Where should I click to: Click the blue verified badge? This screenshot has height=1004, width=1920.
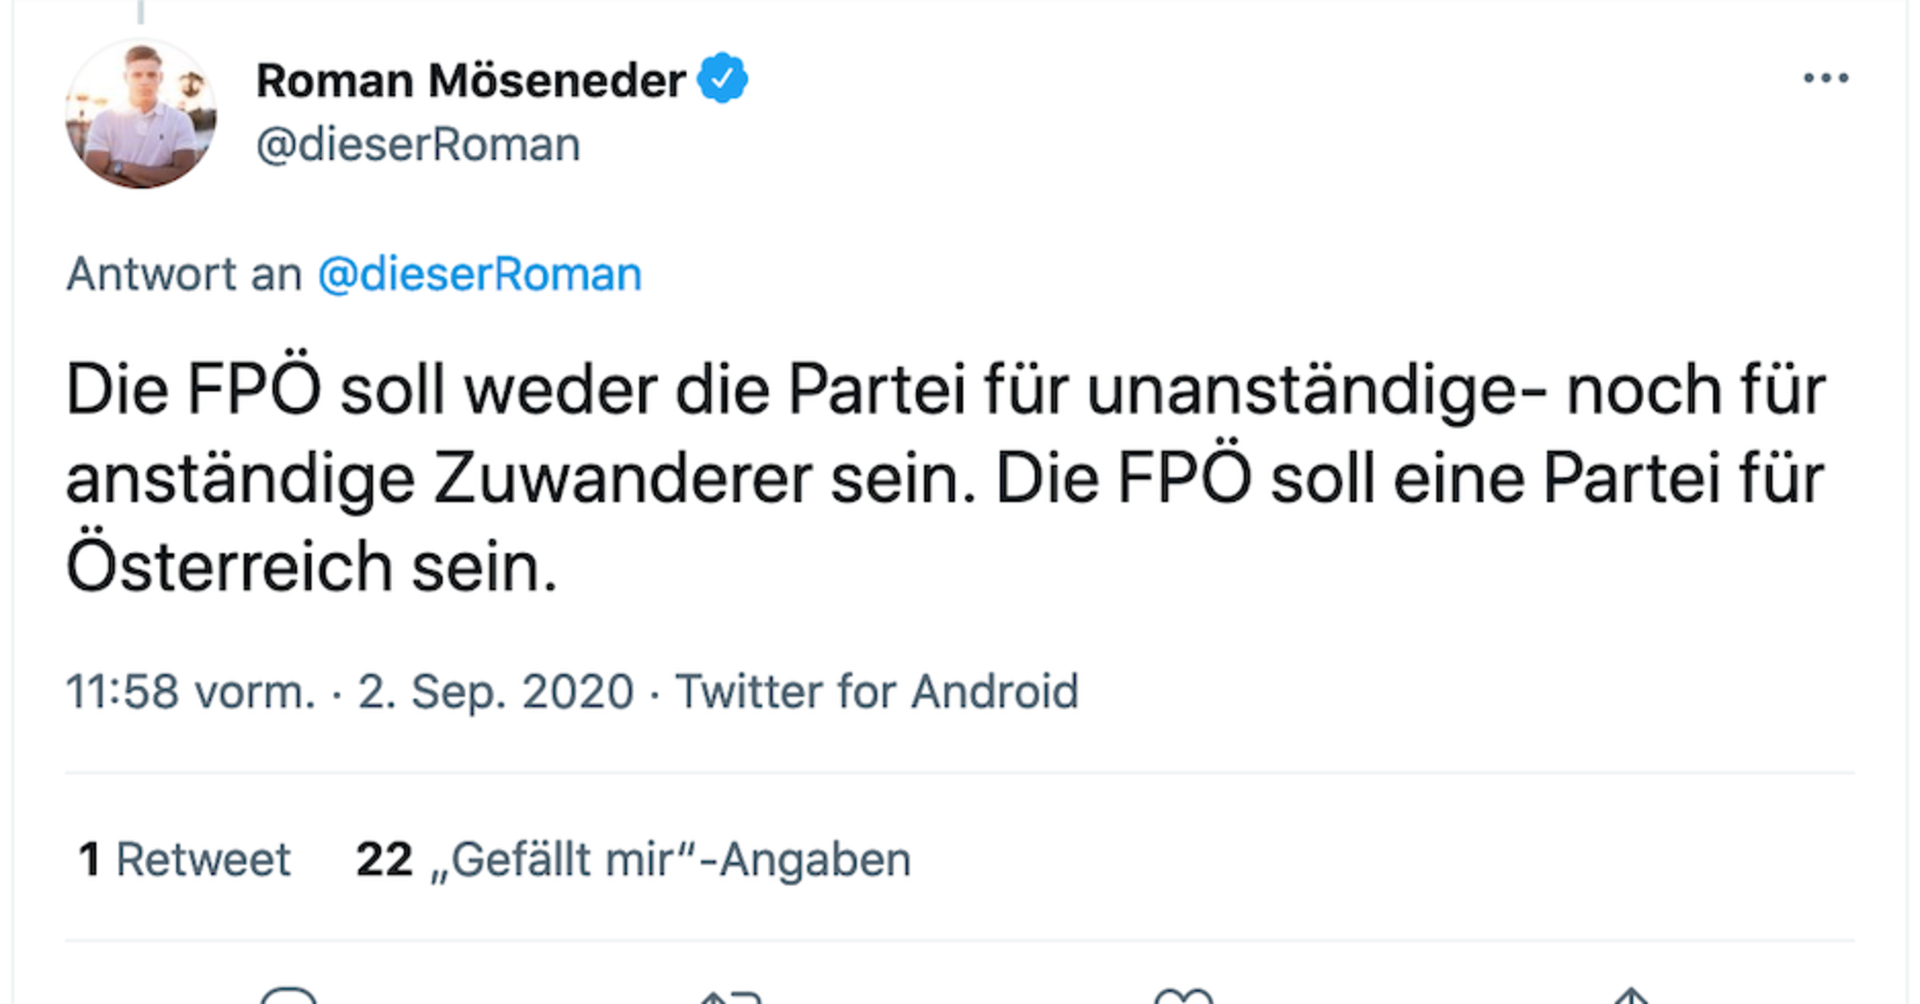point(722,76)
